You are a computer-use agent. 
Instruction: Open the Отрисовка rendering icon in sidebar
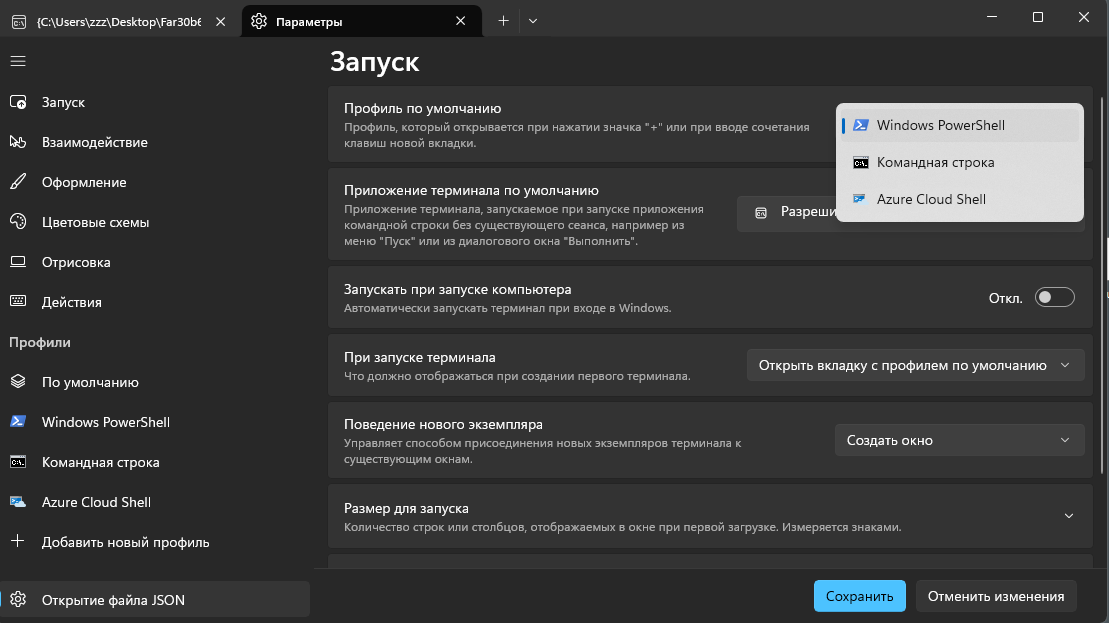(18, 262)
